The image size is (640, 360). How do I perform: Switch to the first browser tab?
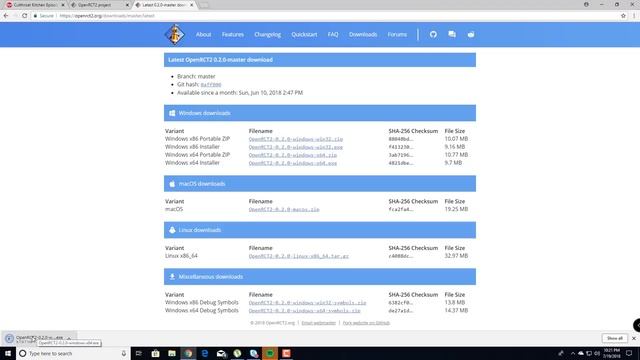(35, 5)
